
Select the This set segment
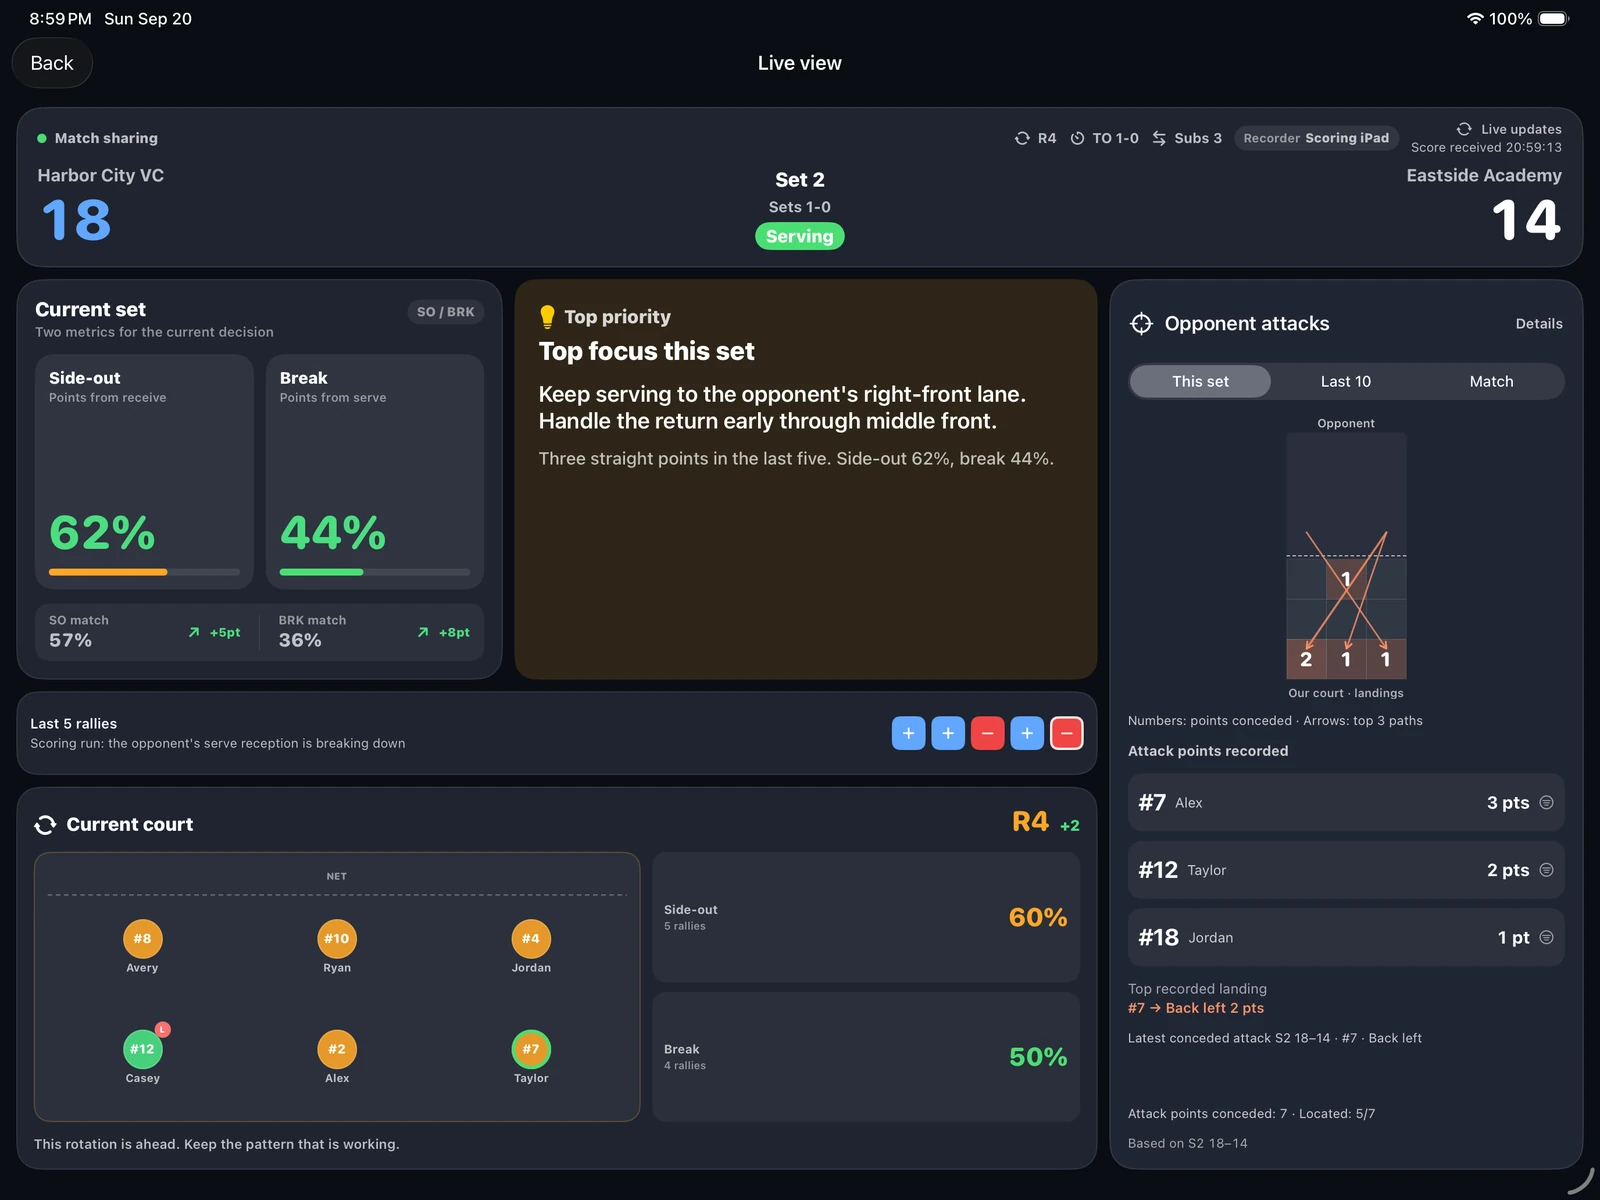point(1200,381)
